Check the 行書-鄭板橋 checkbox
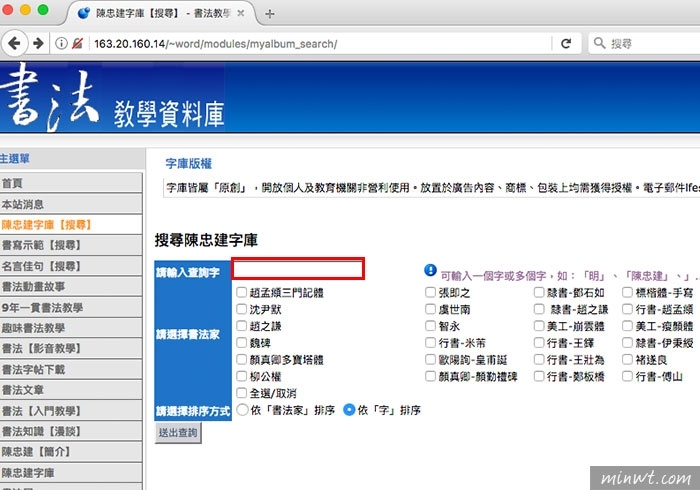 click(539, 376)
